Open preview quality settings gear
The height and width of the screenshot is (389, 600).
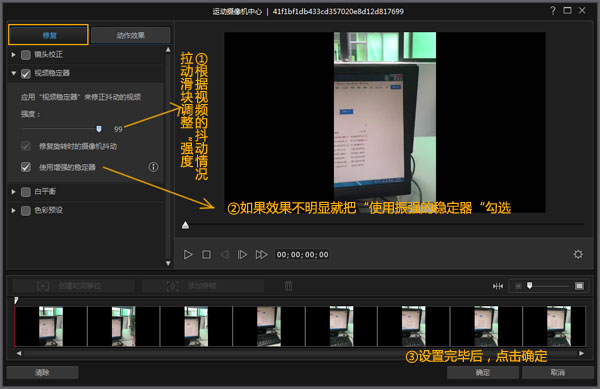point(578,254)
